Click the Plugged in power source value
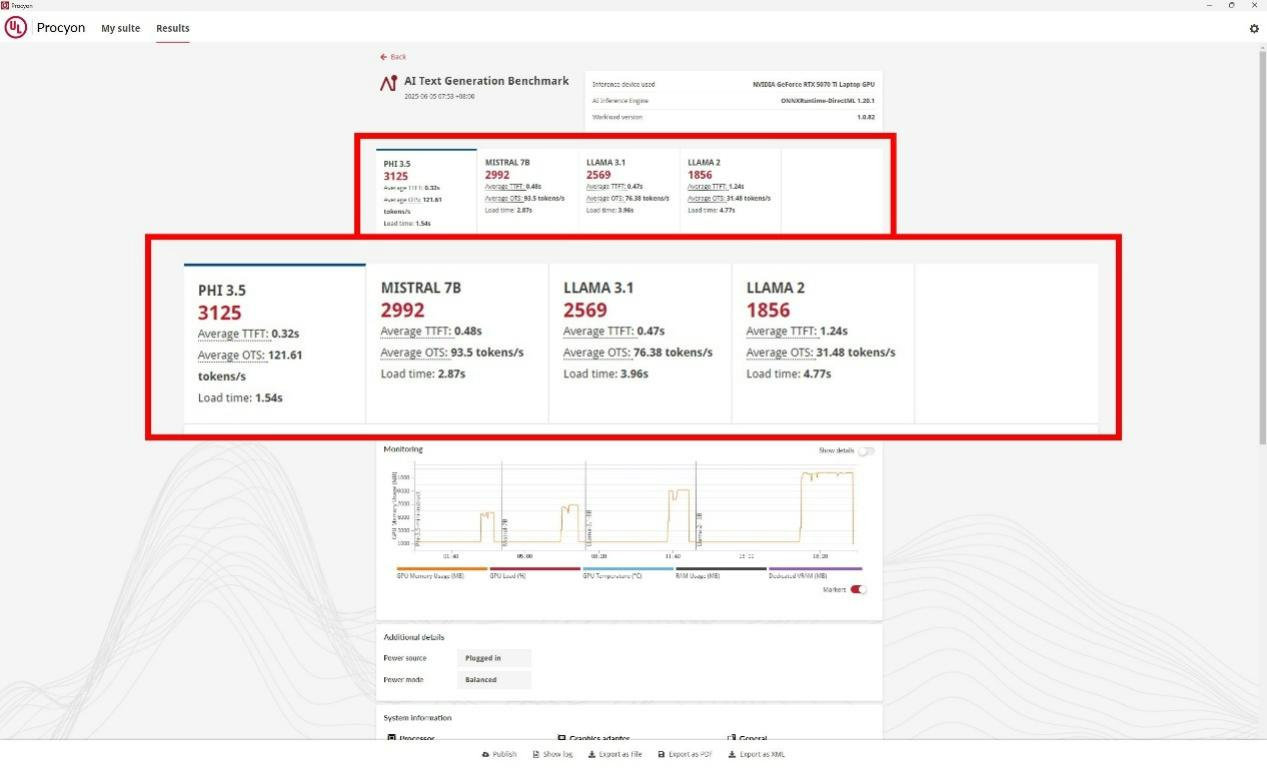 494,658
